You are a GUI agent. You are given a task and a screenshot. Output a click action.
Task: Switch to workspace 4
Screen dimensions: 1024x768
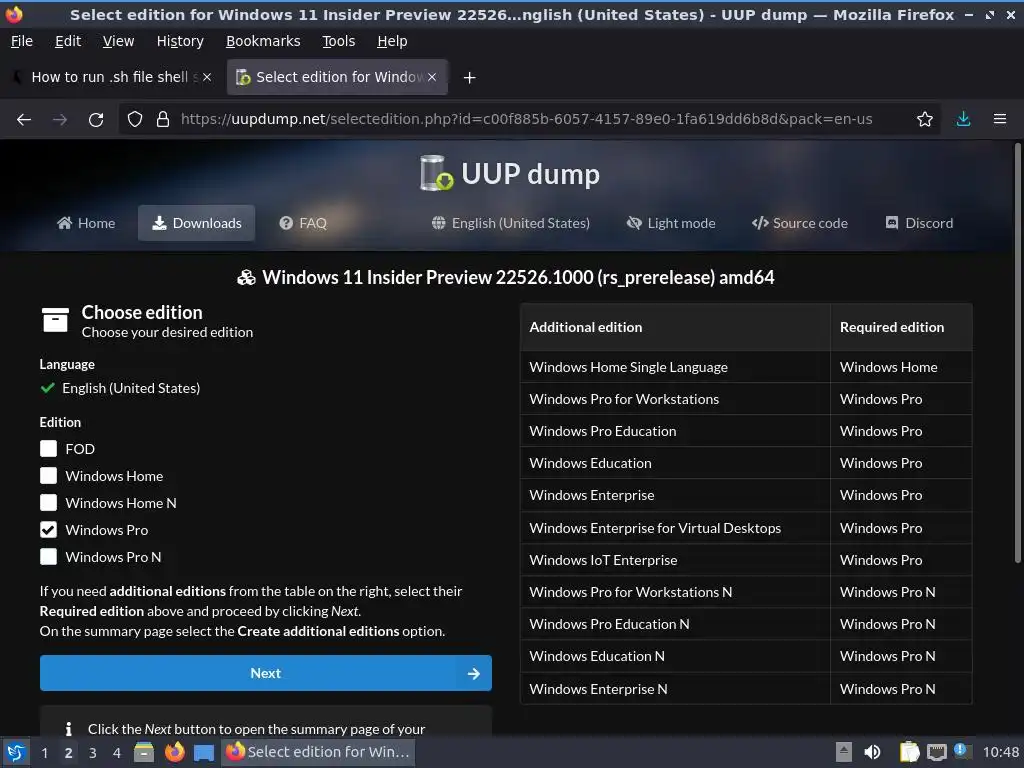[x=117, y=753]
